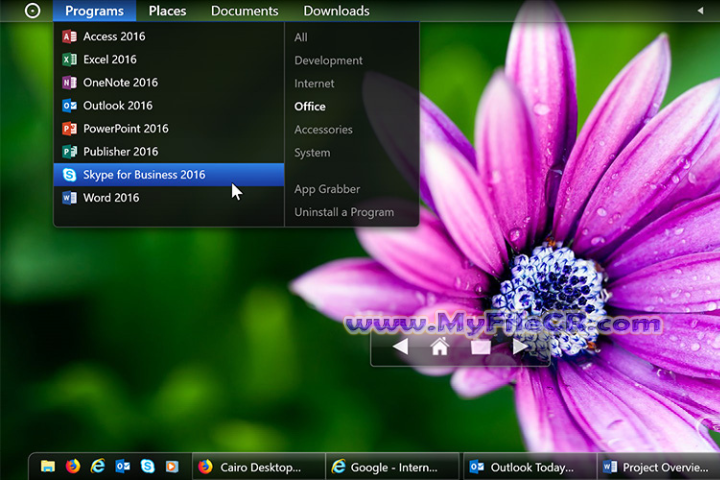Click the Publisher 2016 icon
The height and width of the screenshot is (480, 720).
click(69, 151)
